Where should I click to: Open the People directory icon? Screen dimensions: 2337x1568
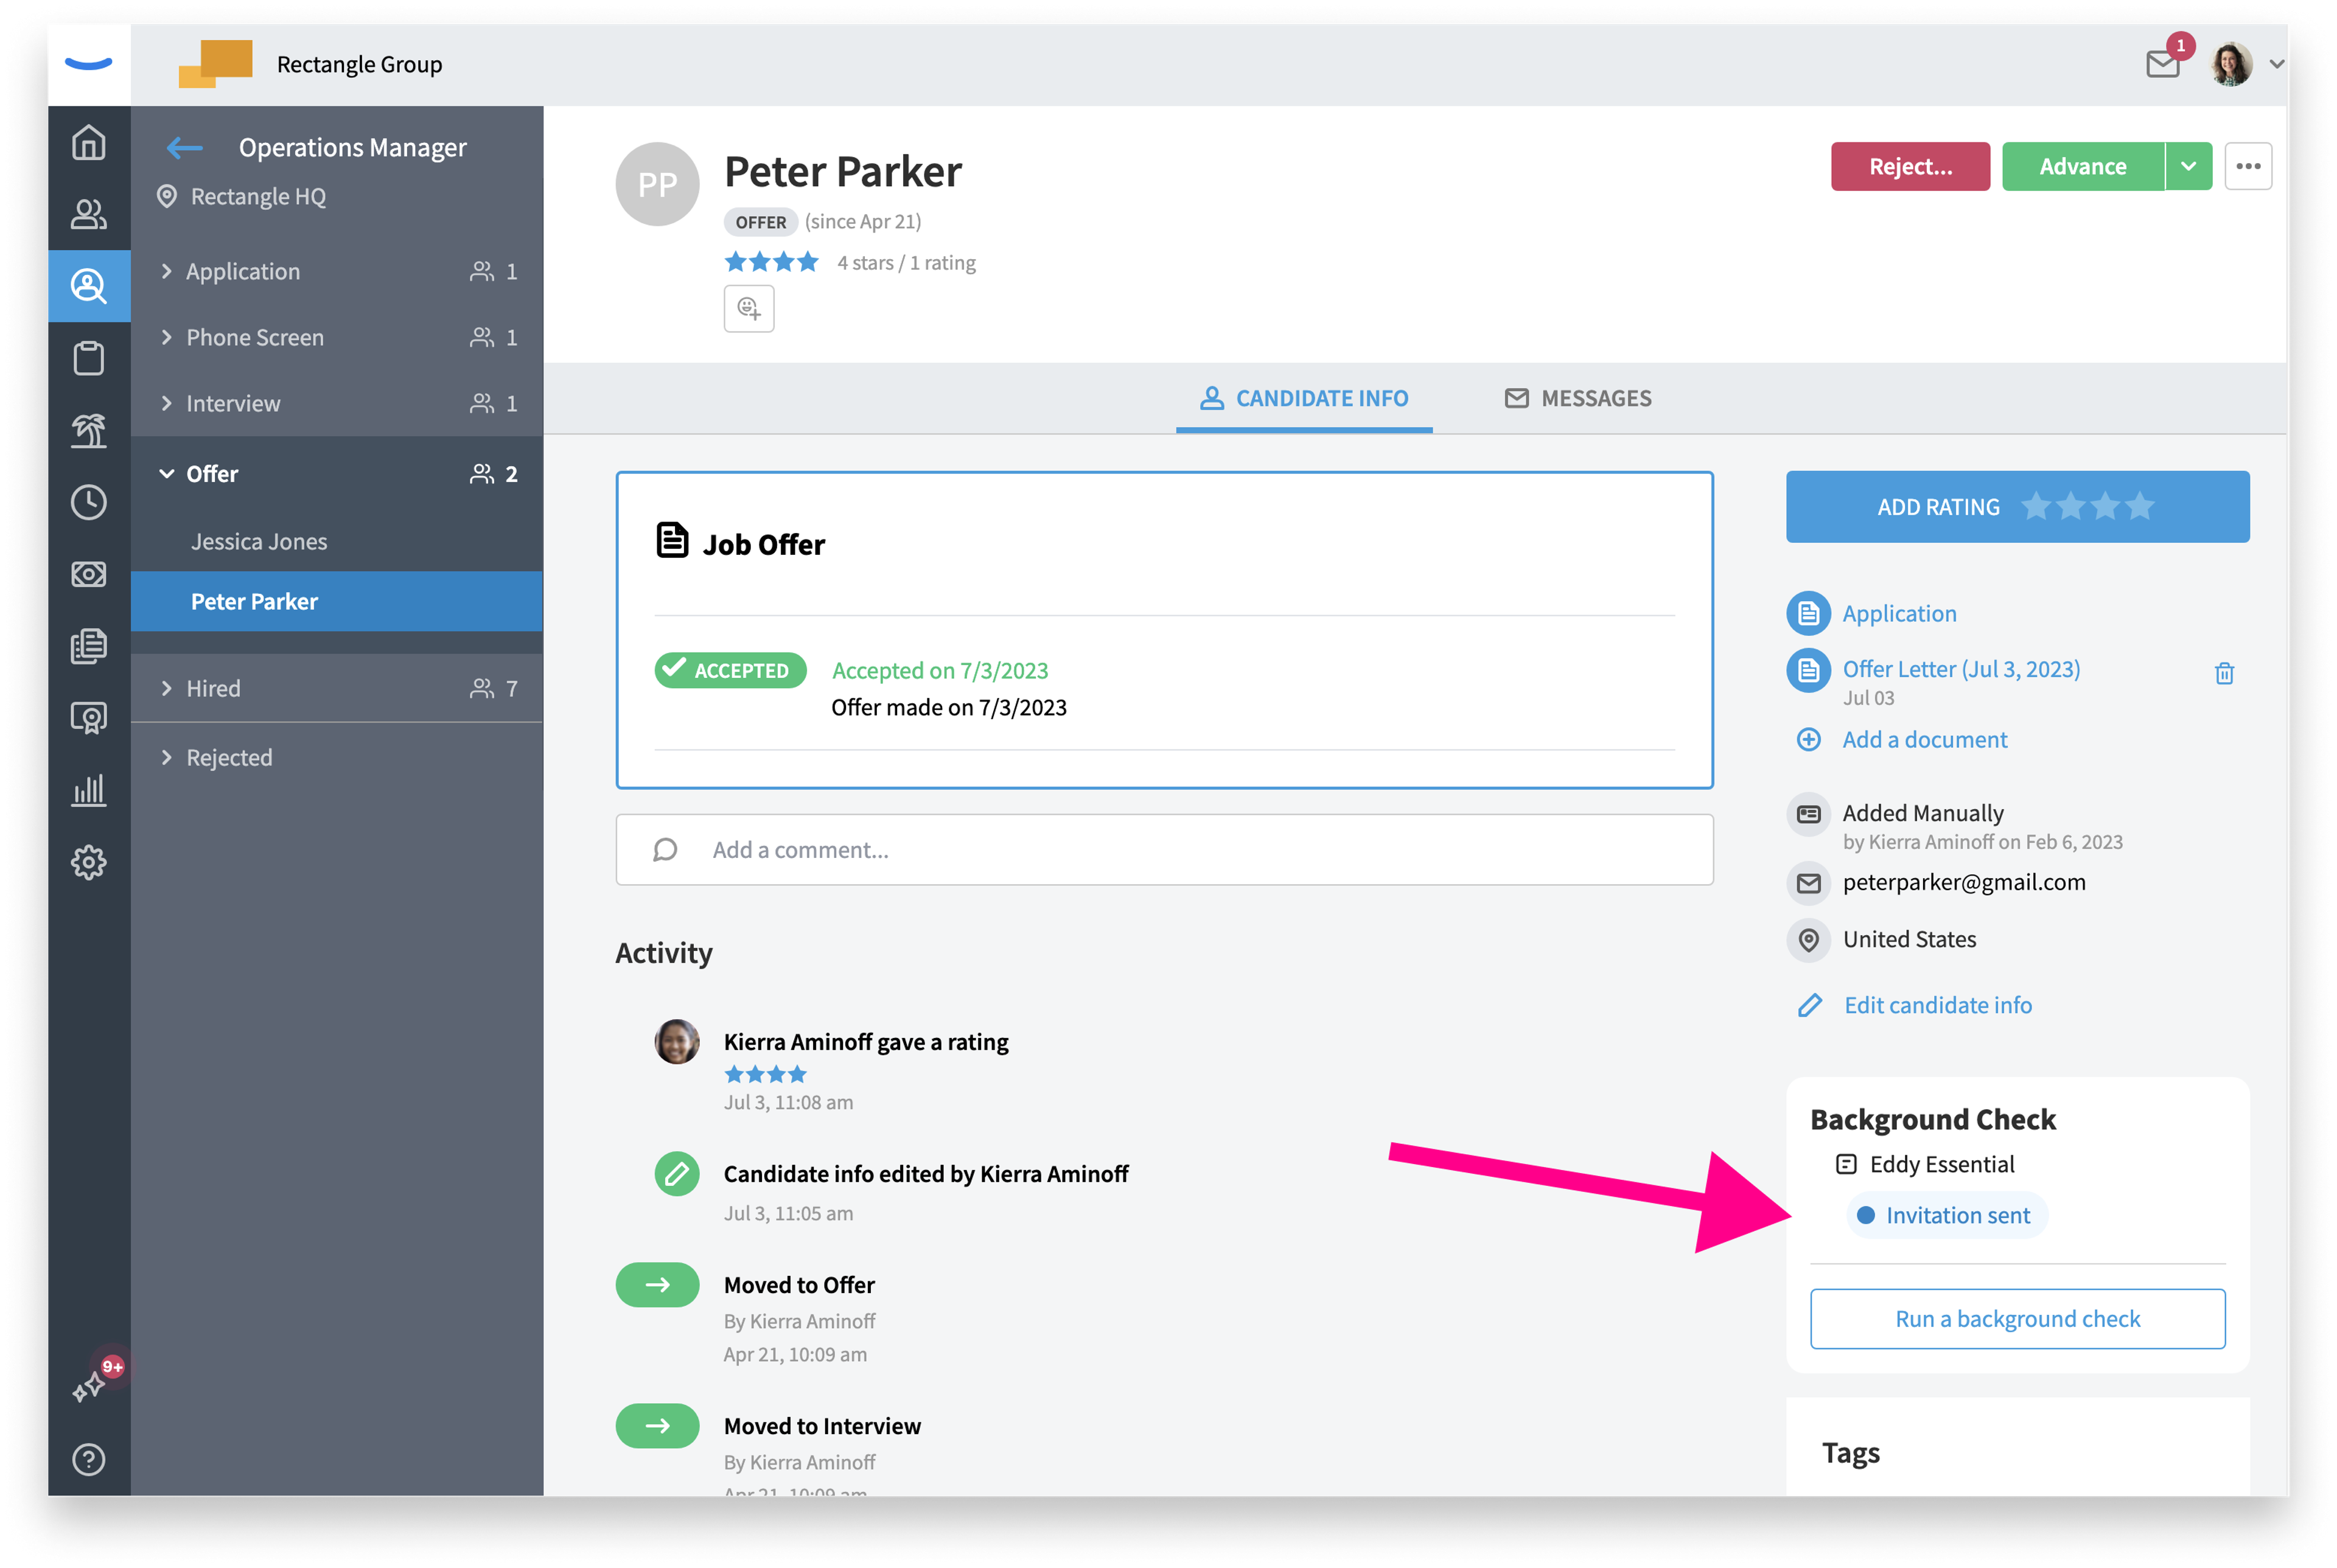89,214
